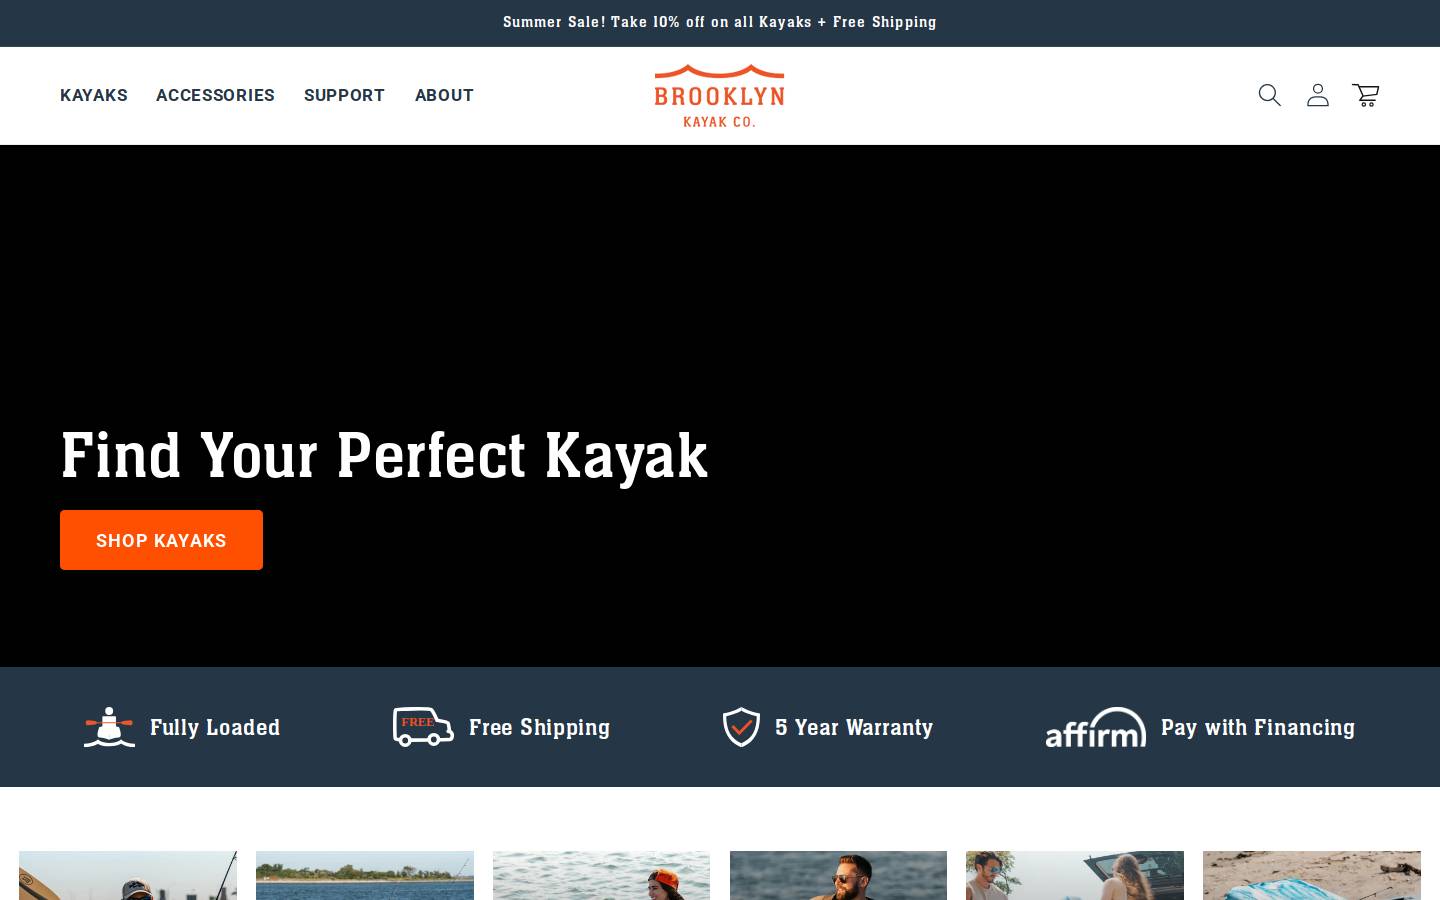Open the account login icon
The image size is (1440, 900).
pos(1318,95)
